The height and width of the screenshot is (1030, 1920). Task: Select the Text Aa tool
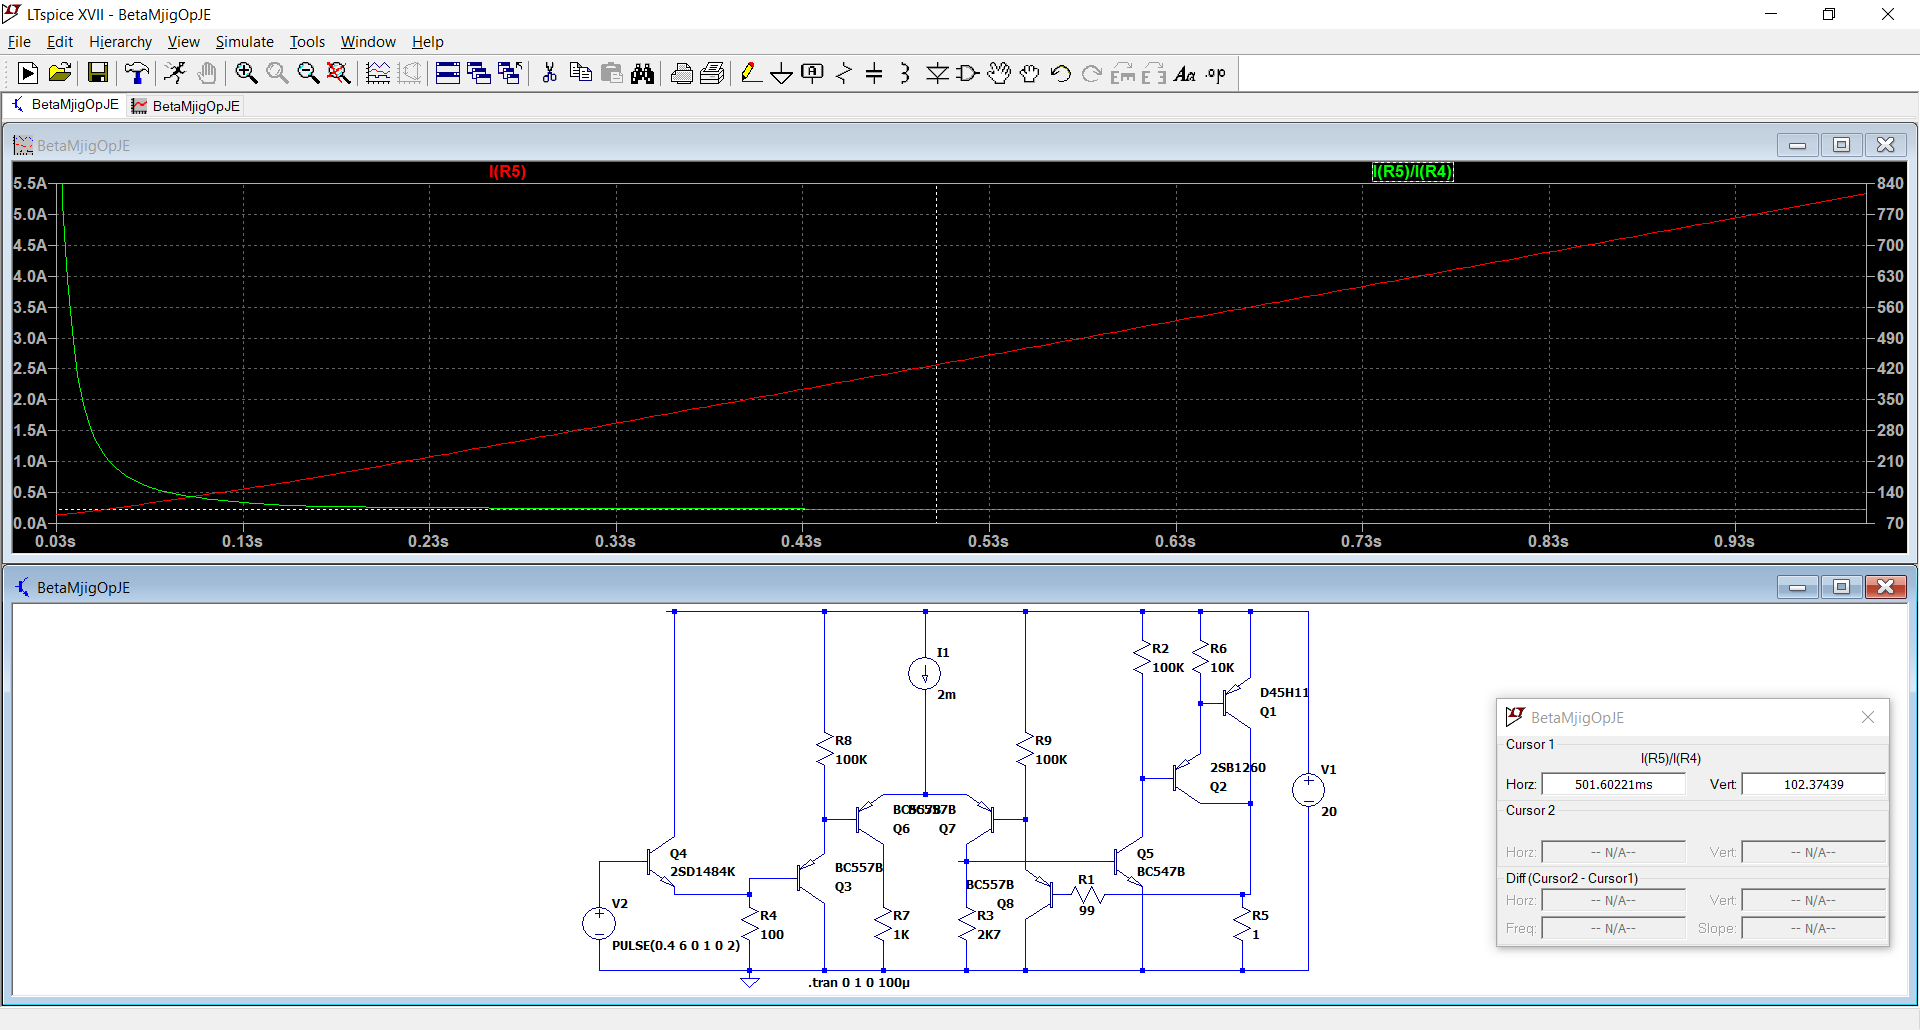[1185, 73]
